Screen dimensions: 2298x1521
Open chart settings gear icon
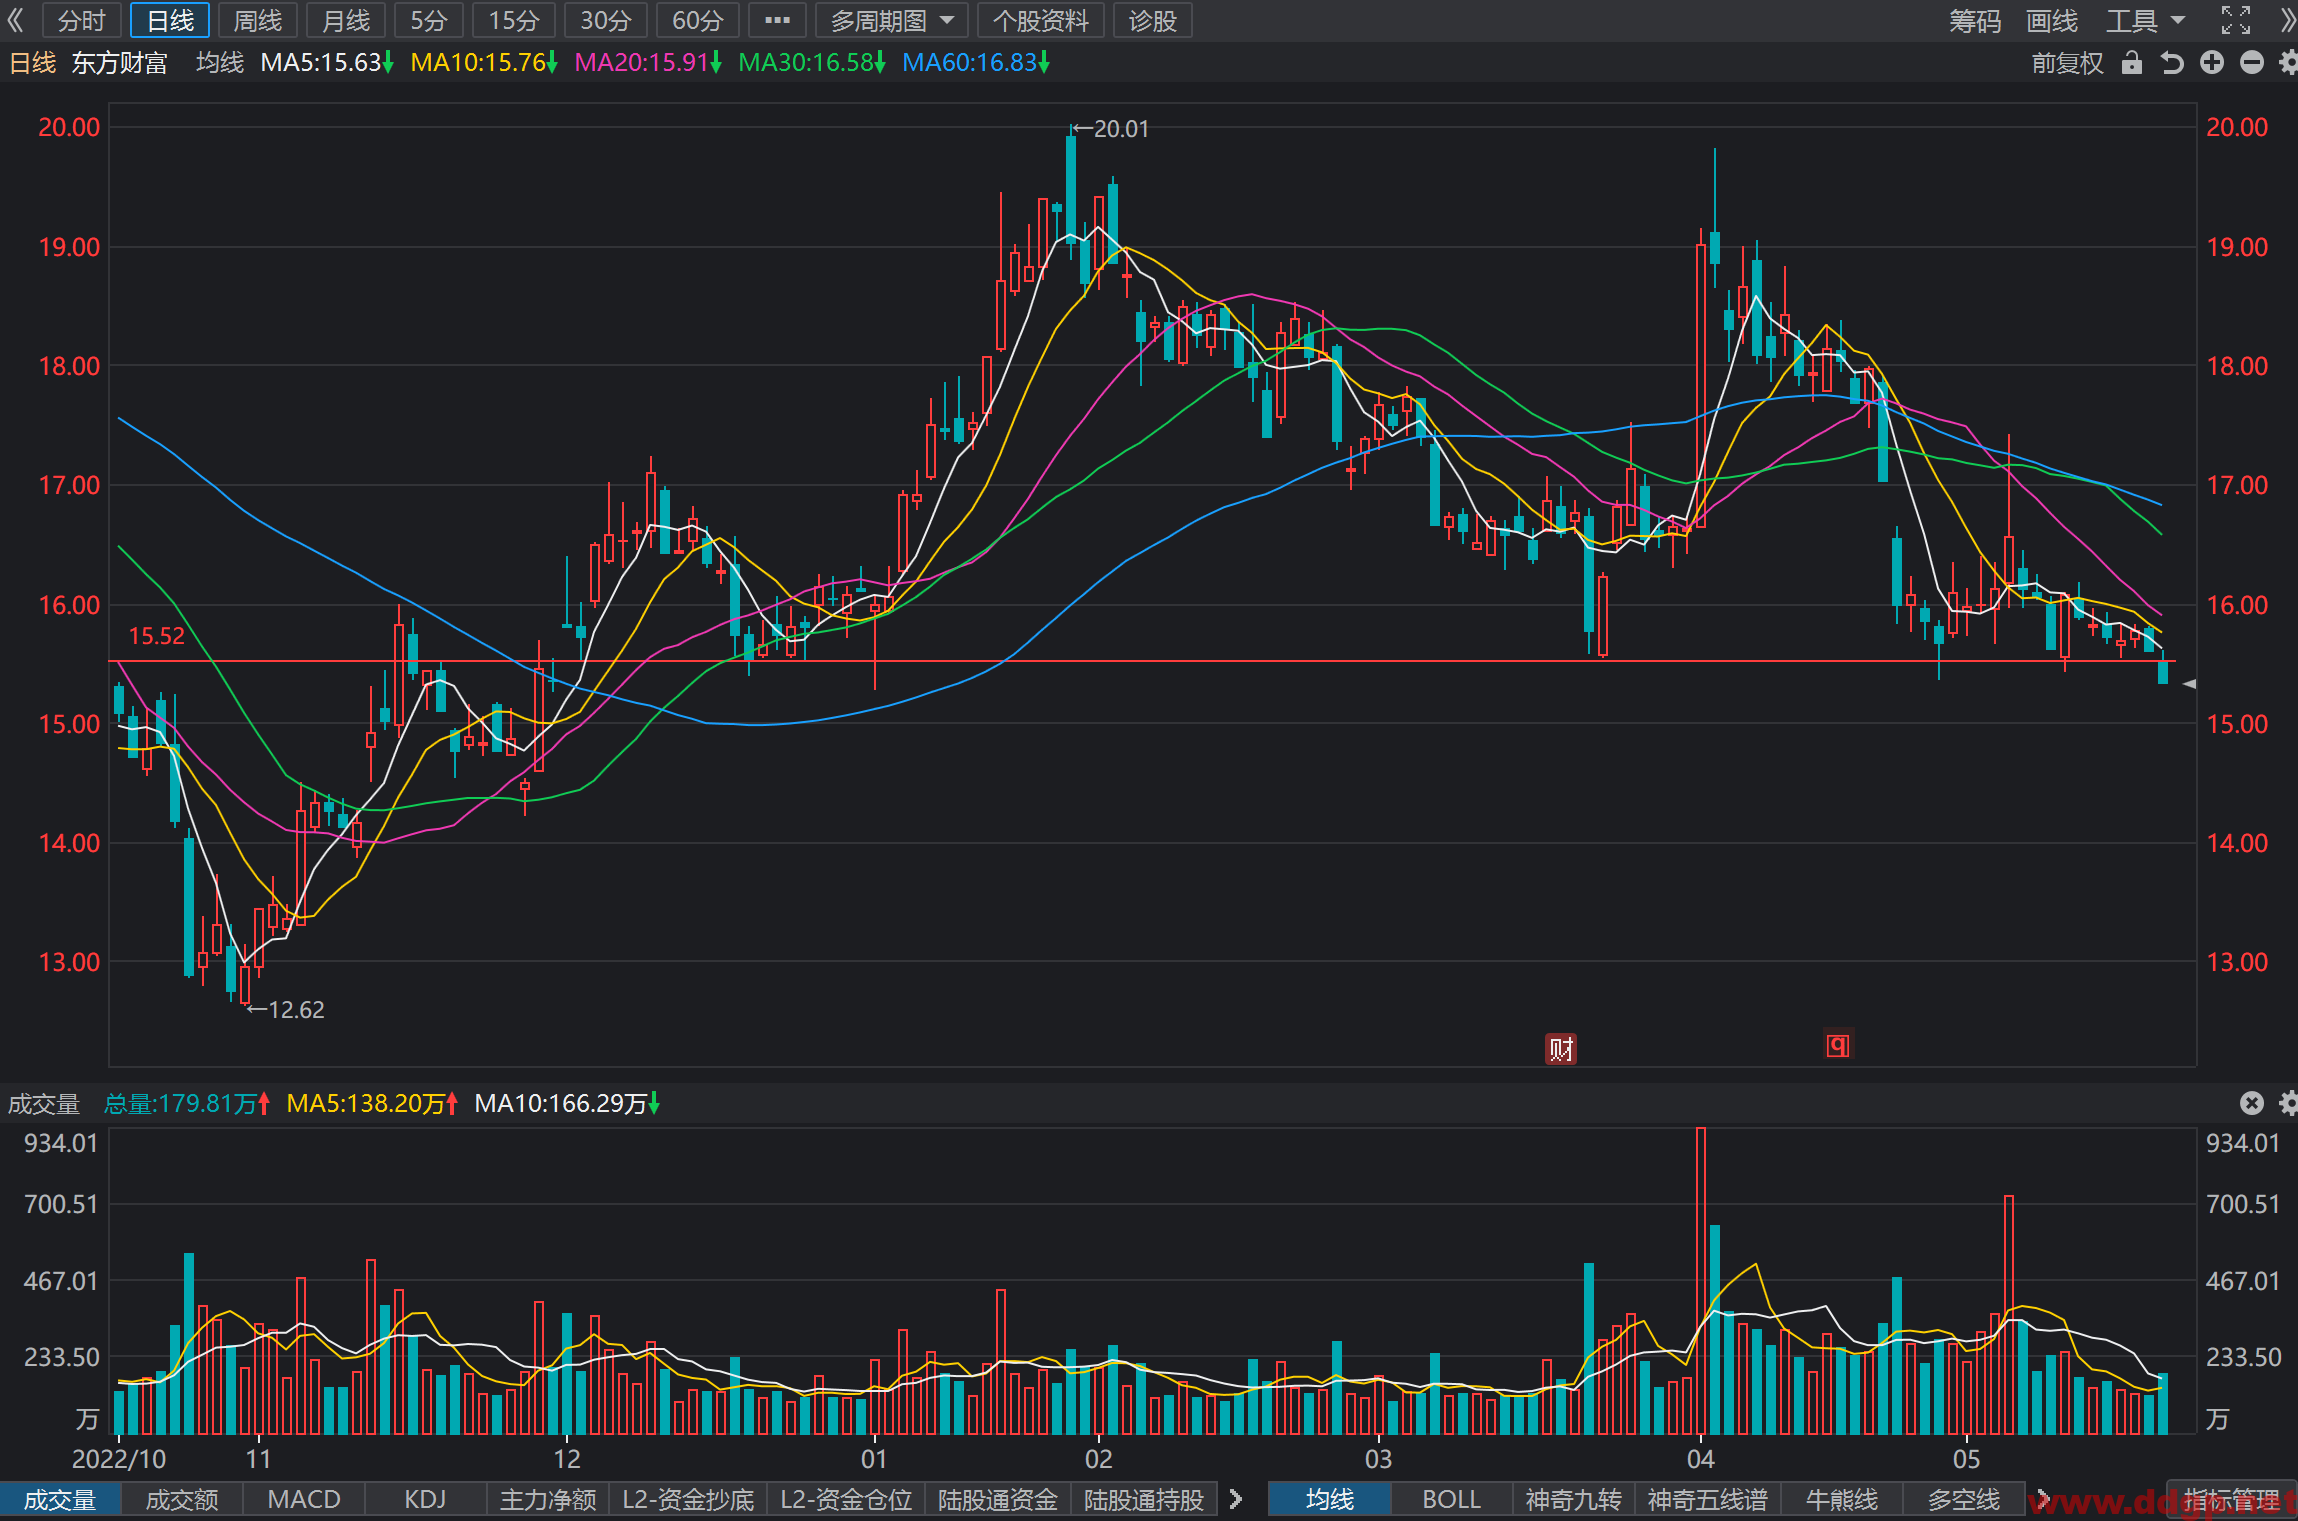click(2288, 63)
